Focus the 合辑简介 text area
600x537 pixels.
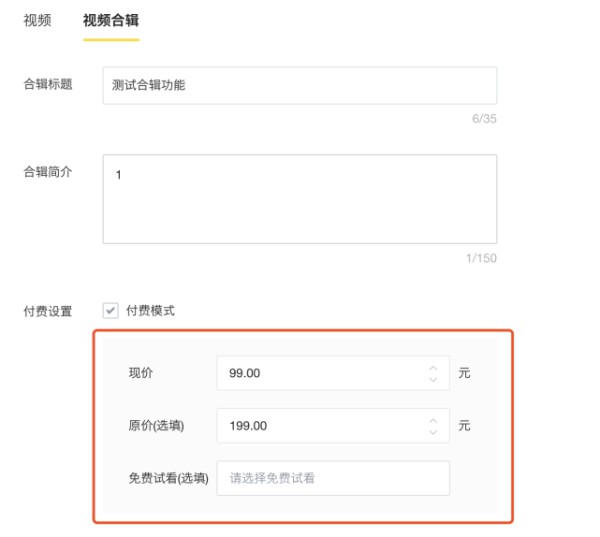point(299,199)
